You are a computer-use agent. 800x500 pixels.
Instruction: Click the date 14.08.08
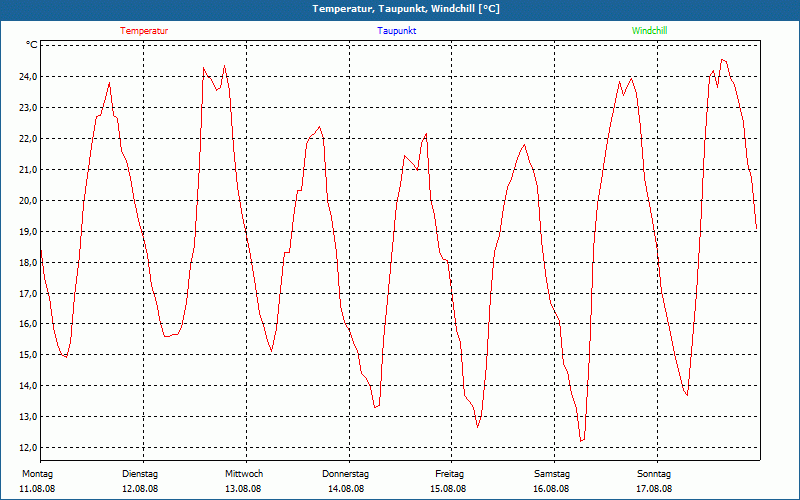pos(346,489)
